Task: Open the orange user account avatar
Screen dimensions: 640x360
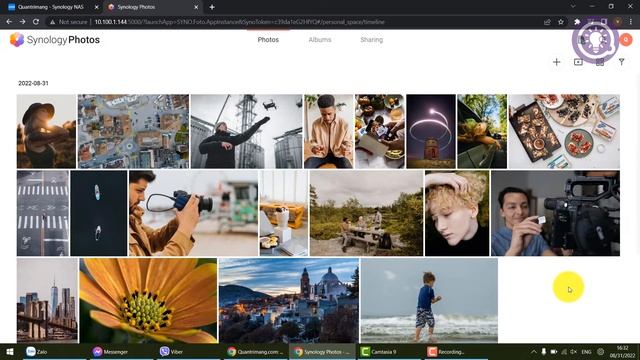Action: 626,40
